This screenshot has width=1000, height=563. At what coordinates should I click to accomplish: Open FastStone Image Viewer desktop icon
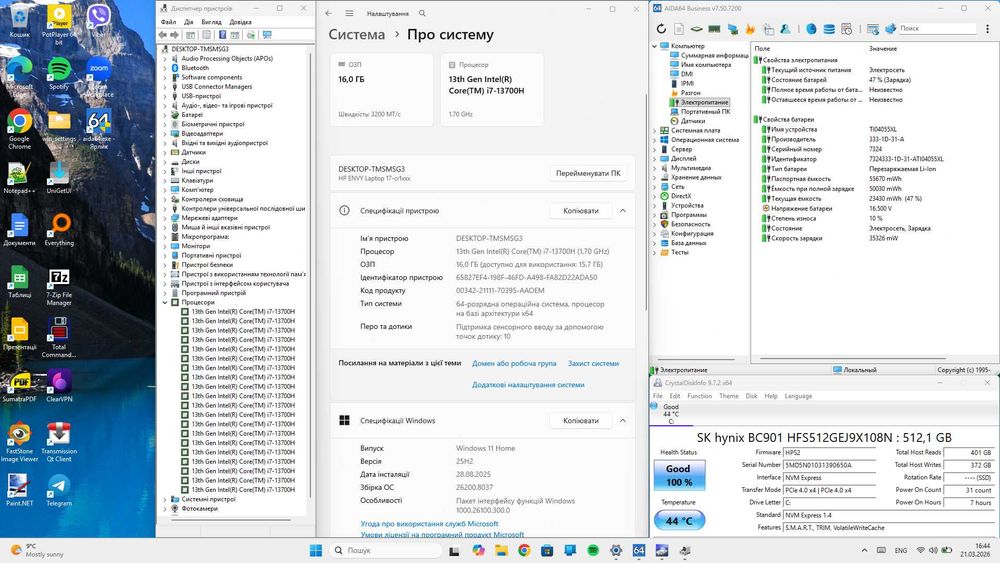click(19, 441)
